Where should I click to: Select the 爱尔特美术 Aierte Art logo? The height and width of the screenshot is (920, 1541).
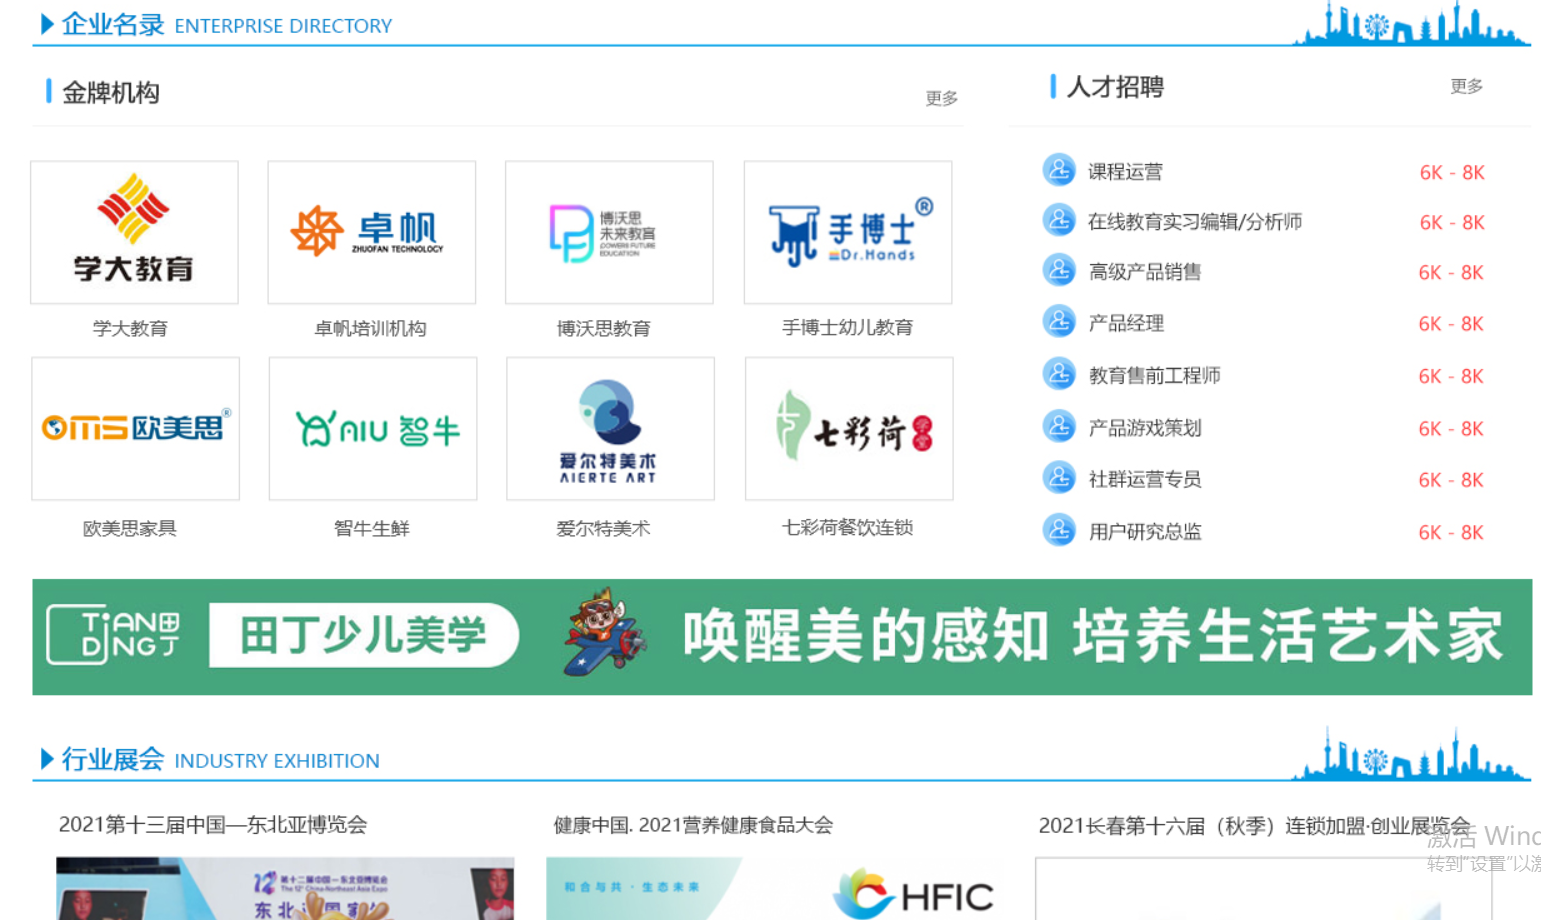[610, 428]
